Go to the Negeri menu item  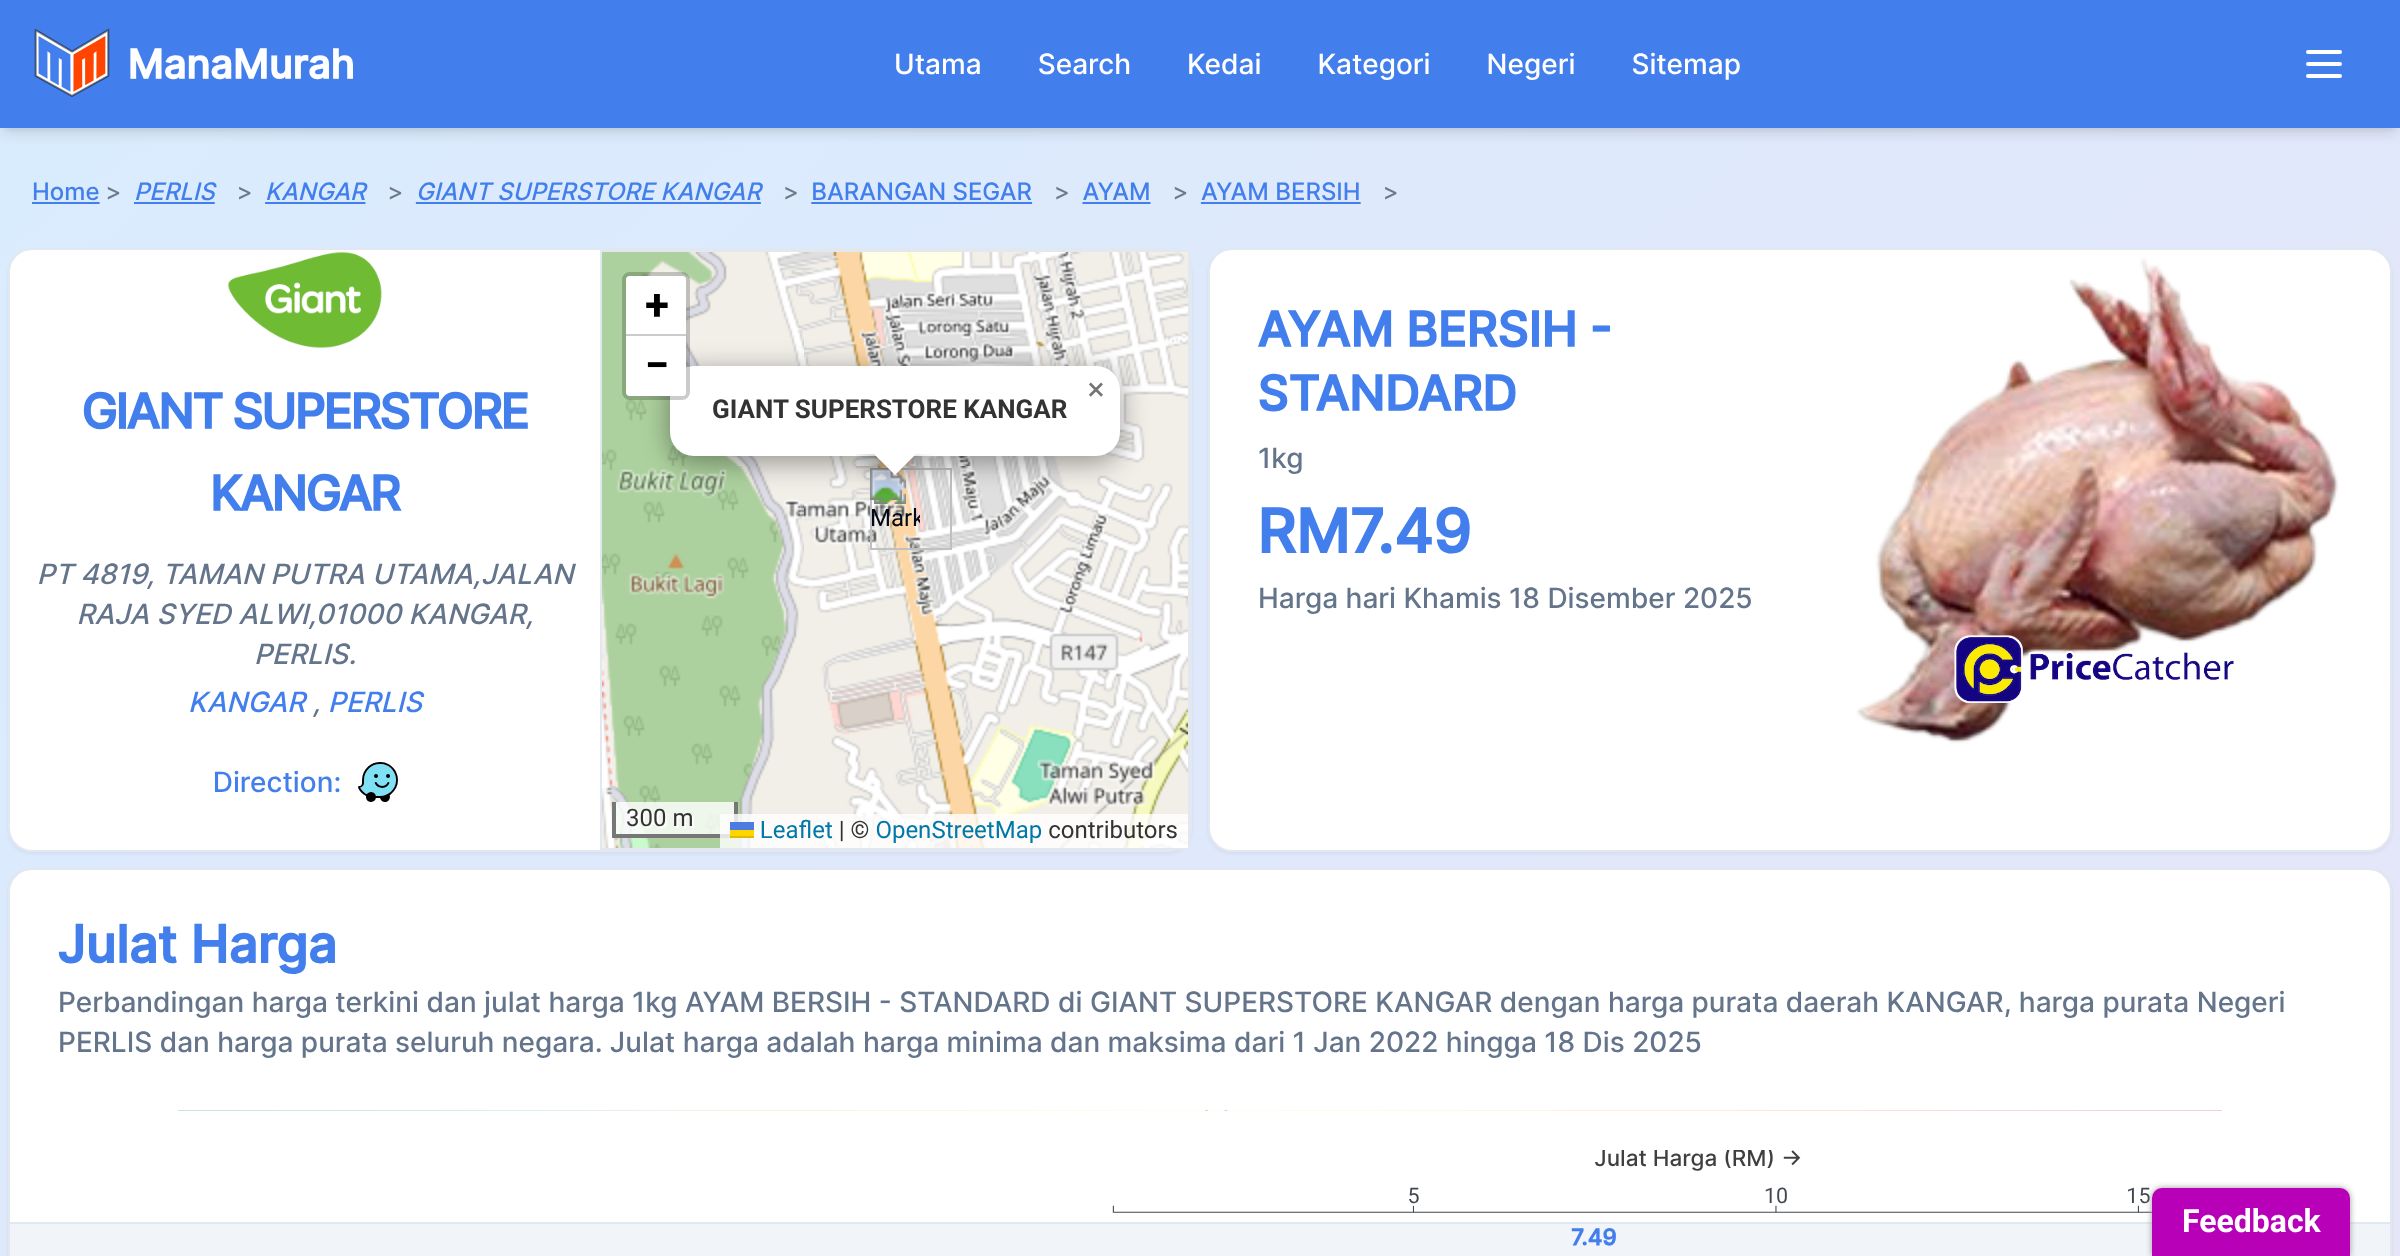pyautogui.click(x=1530, y=64)
